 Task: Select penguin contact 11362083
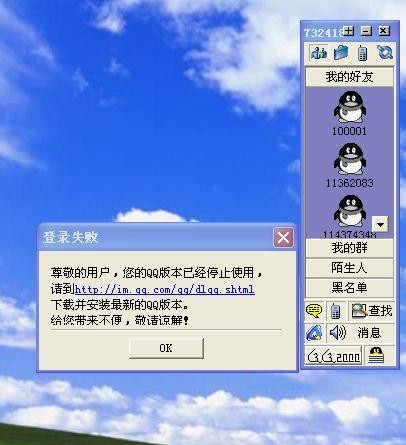pyautogui.click(x=350, y=165)
